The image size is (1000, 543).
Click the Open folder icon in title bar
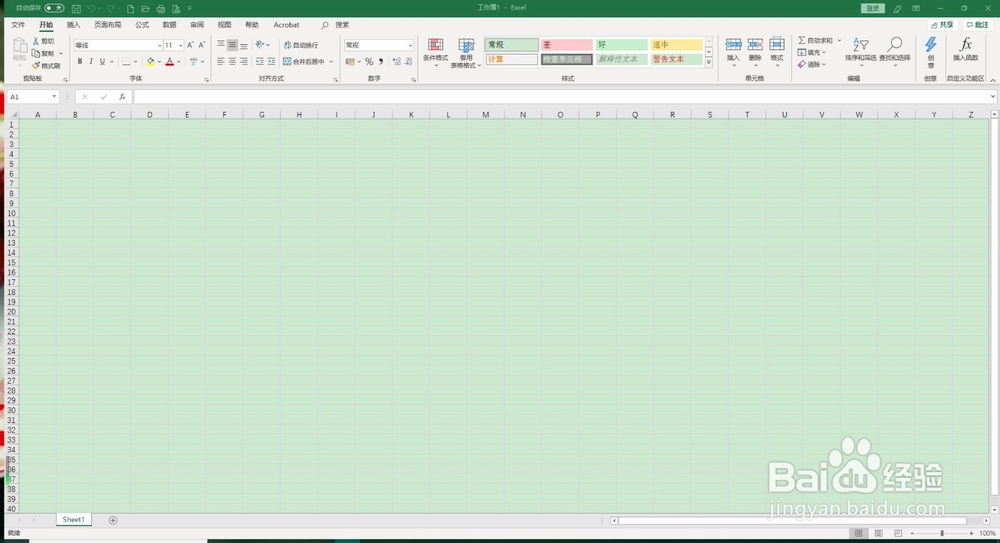[145, 9]
